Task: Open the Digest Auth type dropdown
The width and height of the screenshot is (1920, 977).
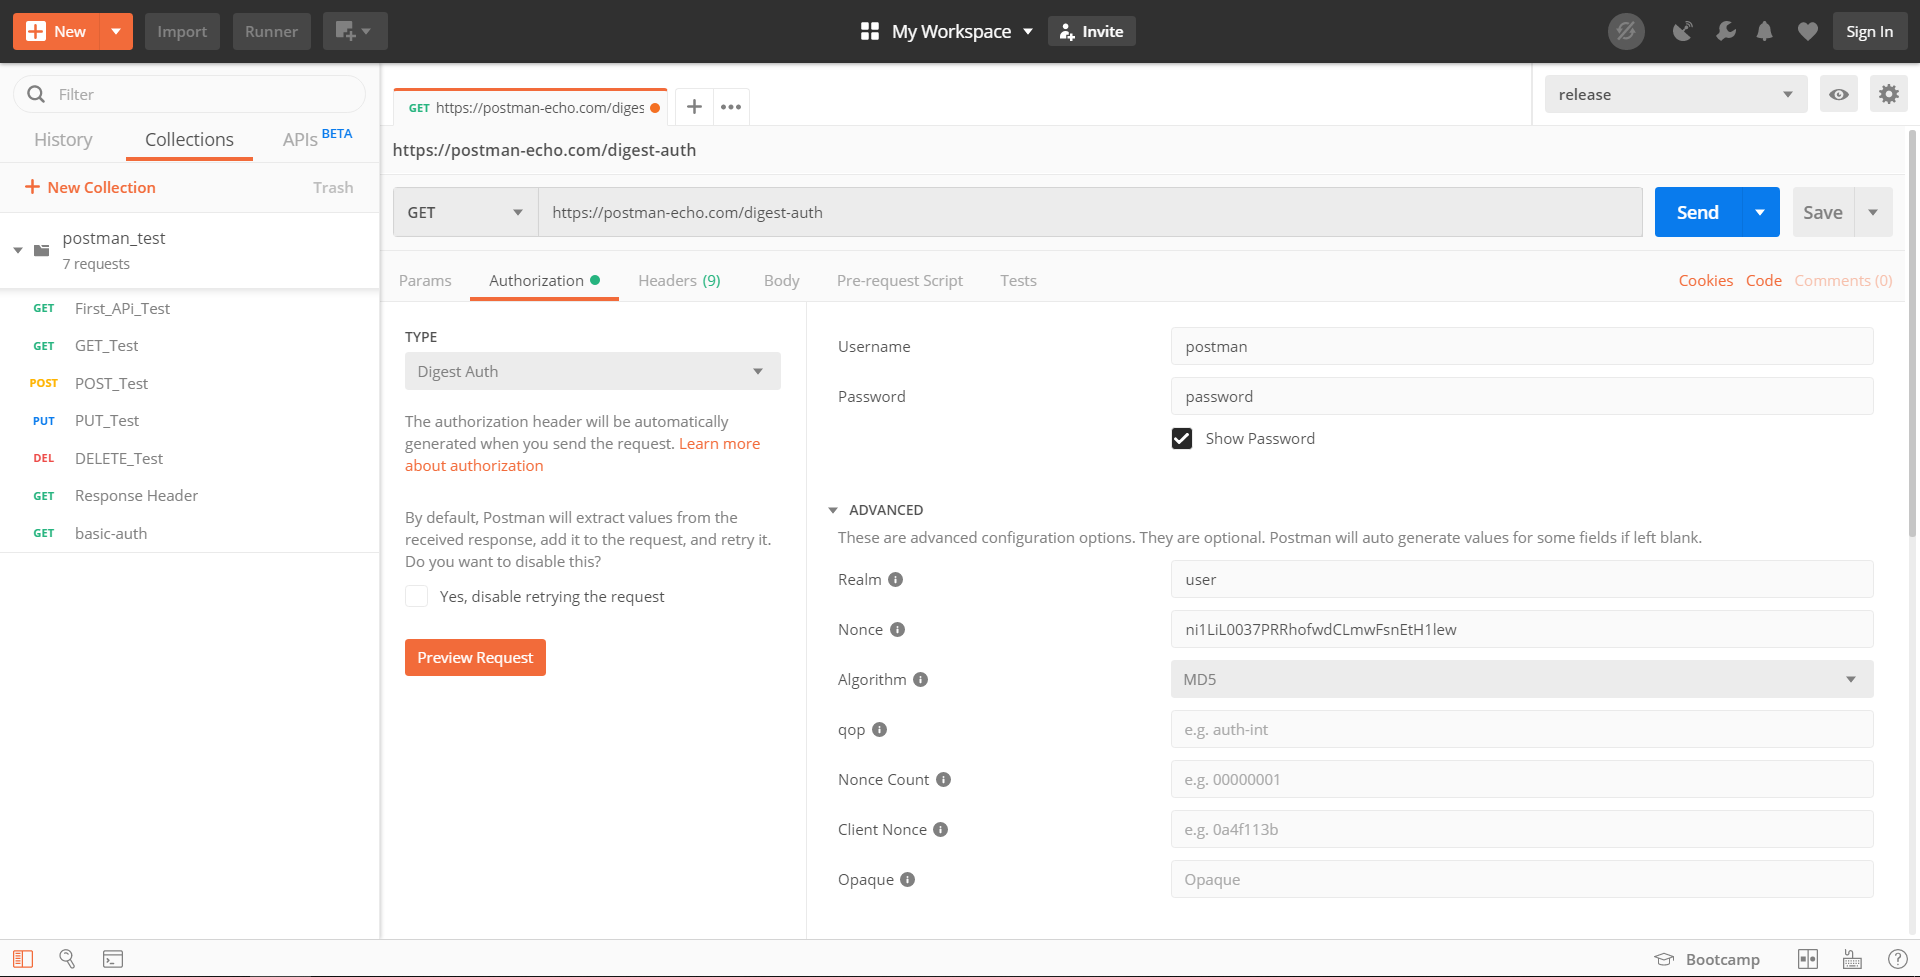Action: click(593, 372)
